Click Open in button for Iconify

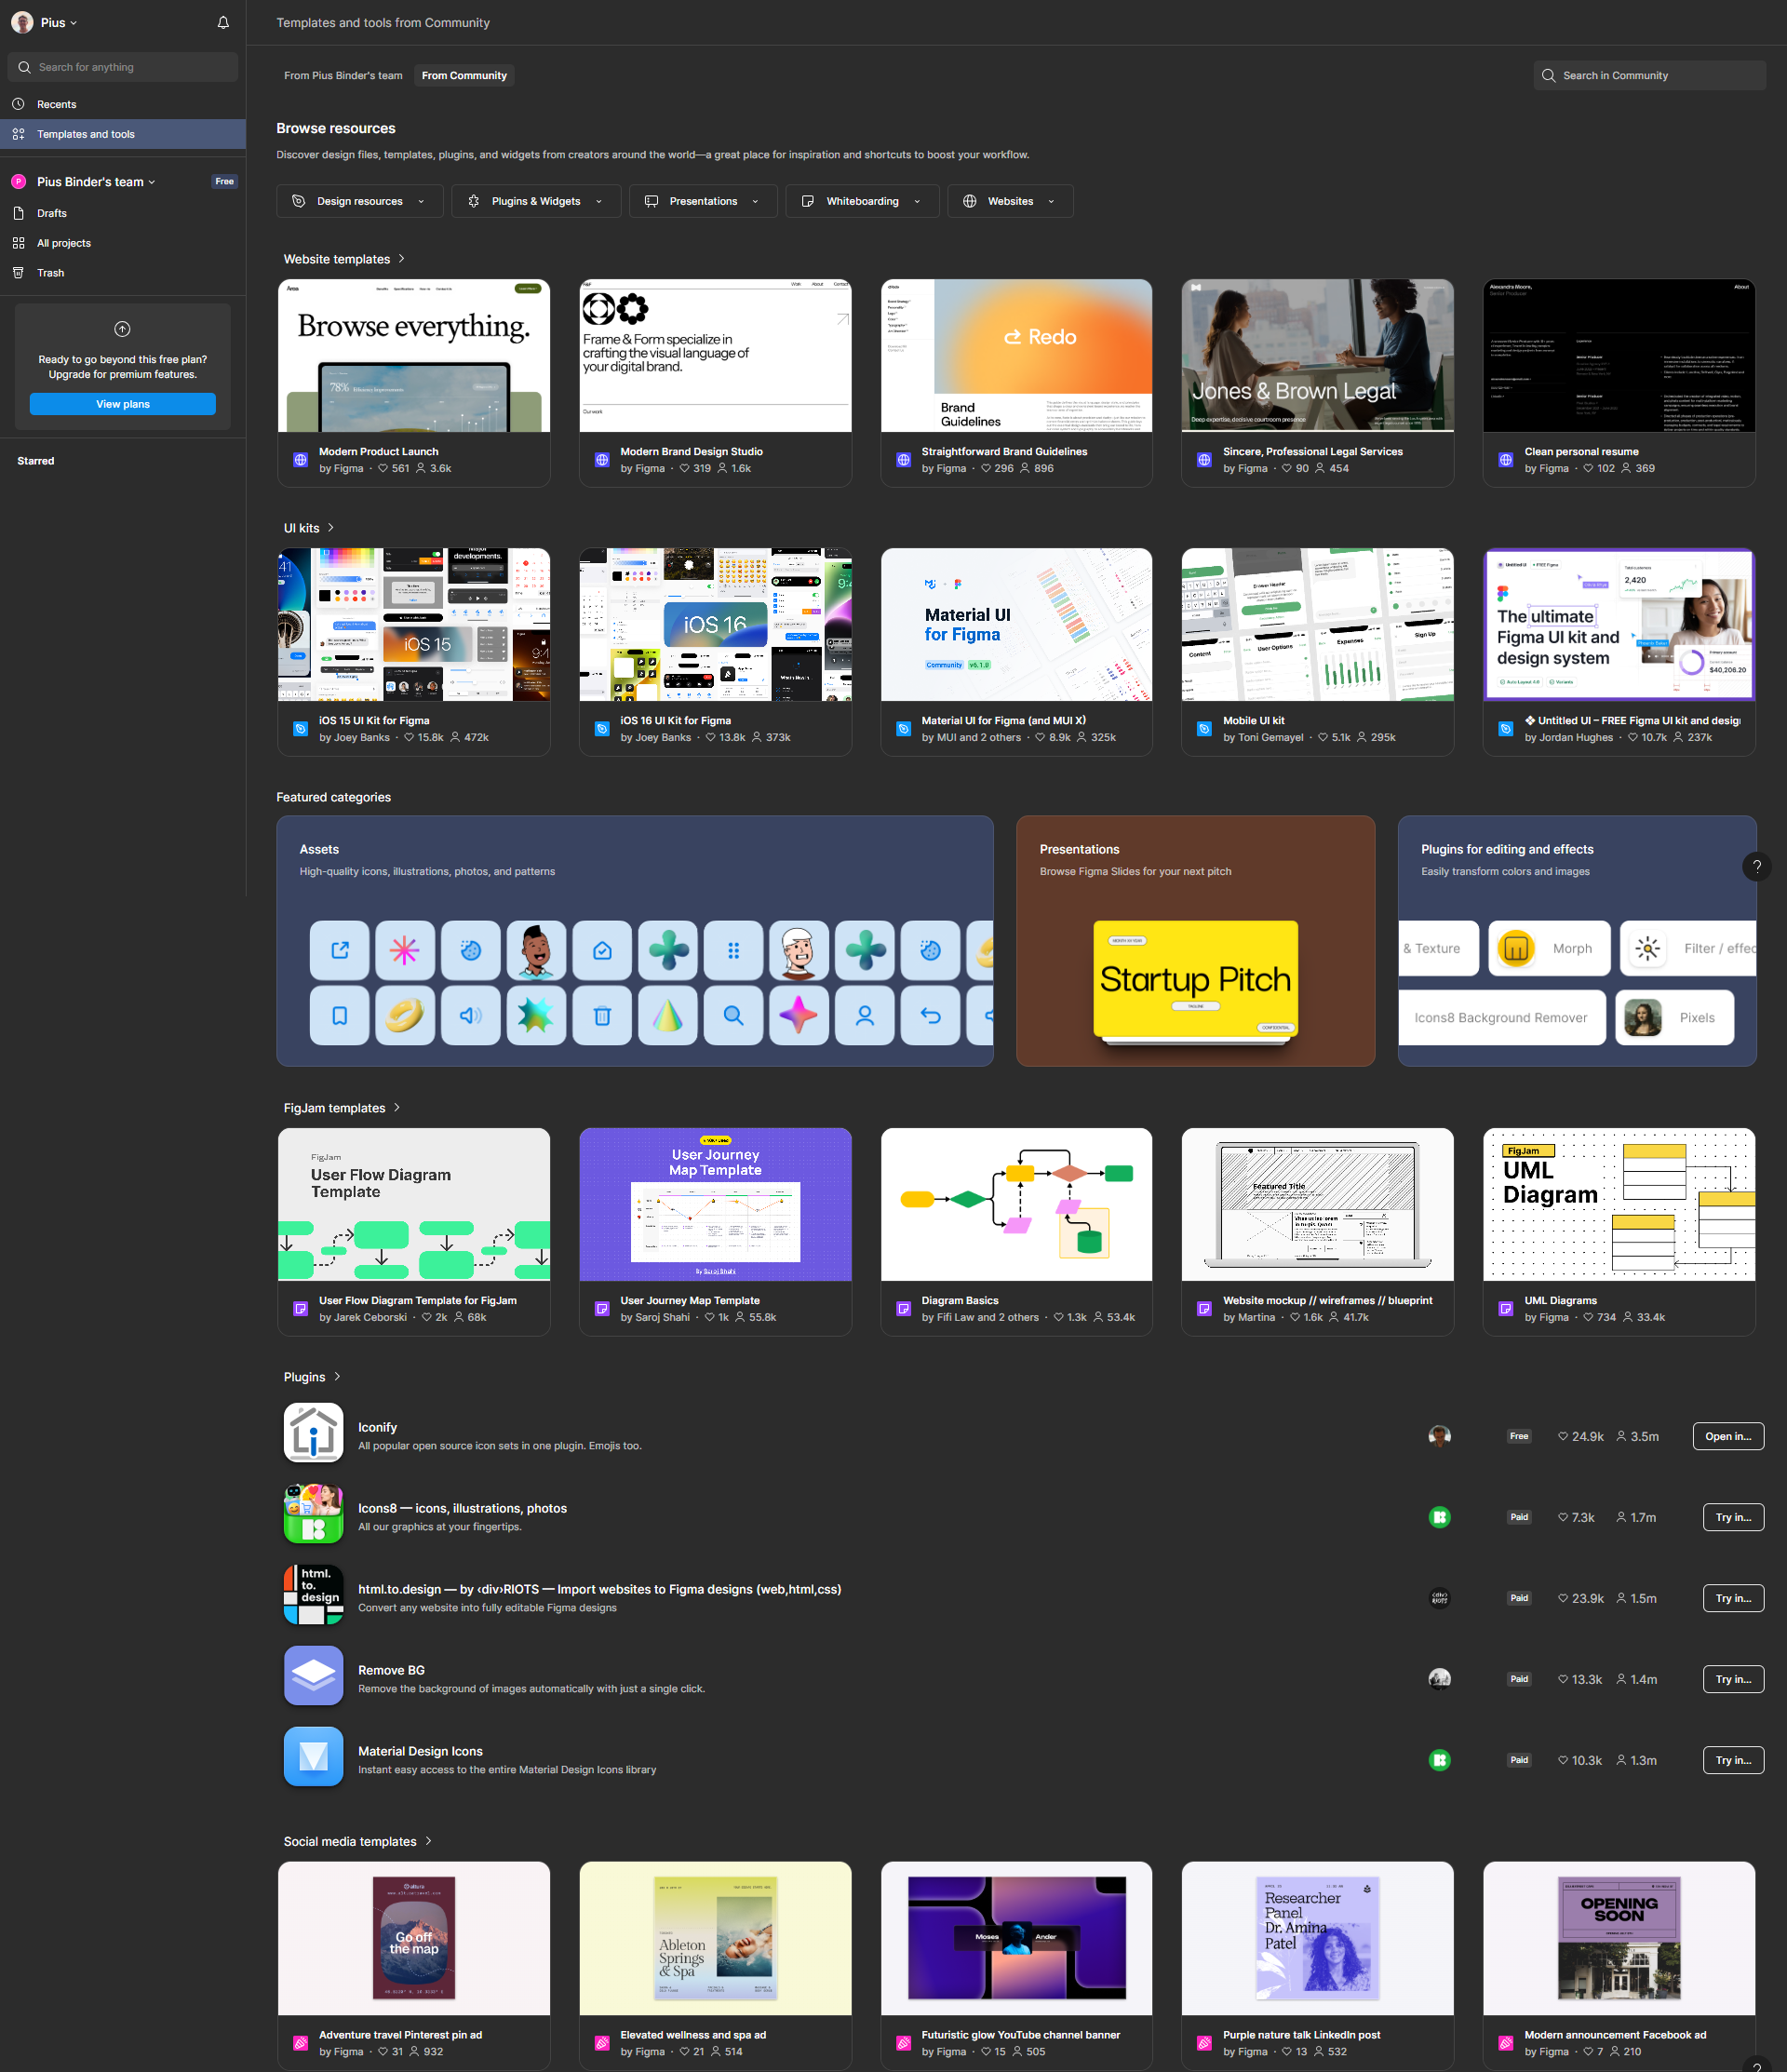point(1727,1436)
